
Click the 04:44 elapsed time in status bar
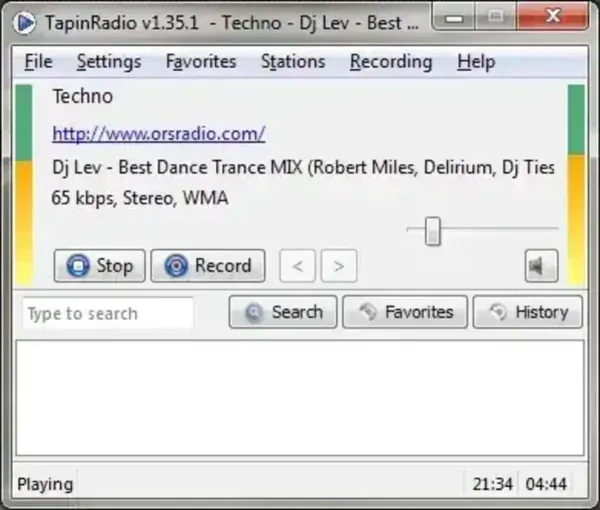click(546, 484)
